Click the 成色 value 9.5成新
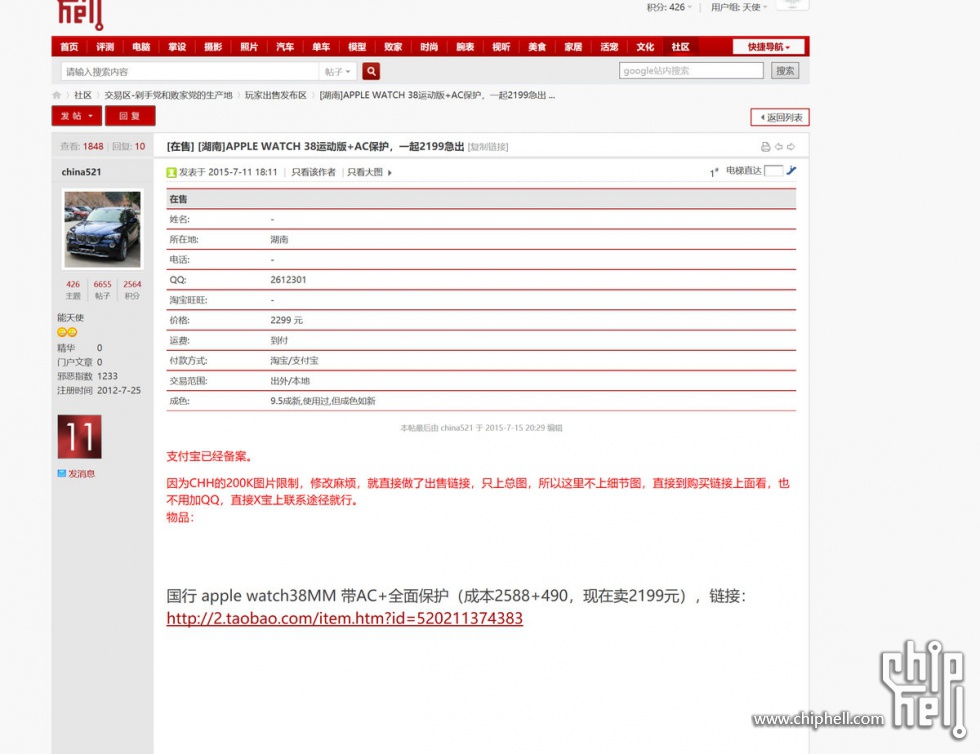This screenshot has width=980, height=754. click(322, 401)
